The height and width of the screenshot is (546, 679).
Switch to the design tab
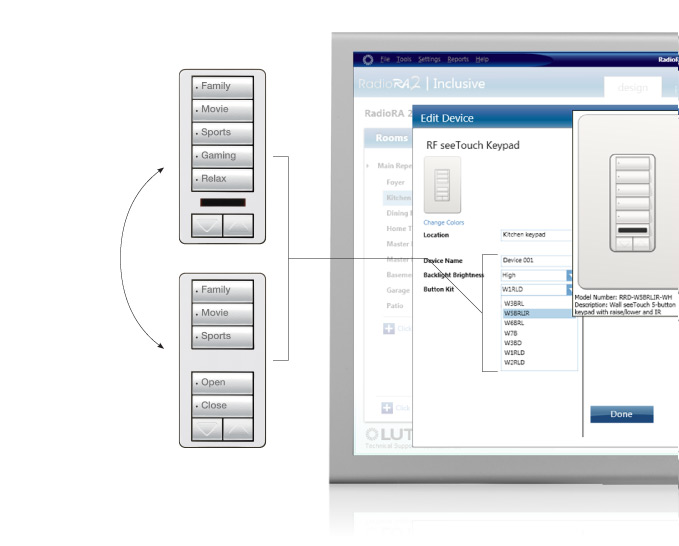[x=633, y=87]
